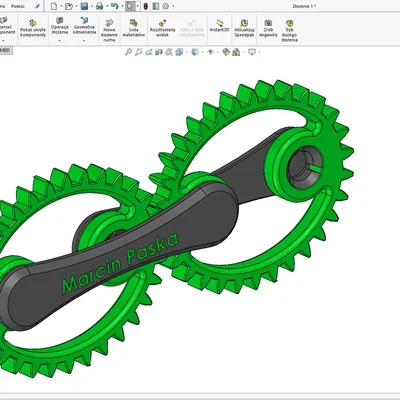The width and height of the screenshot is (400, 400).
Task: Expand the Print dropdown arrow
Action: coord(107,6)
